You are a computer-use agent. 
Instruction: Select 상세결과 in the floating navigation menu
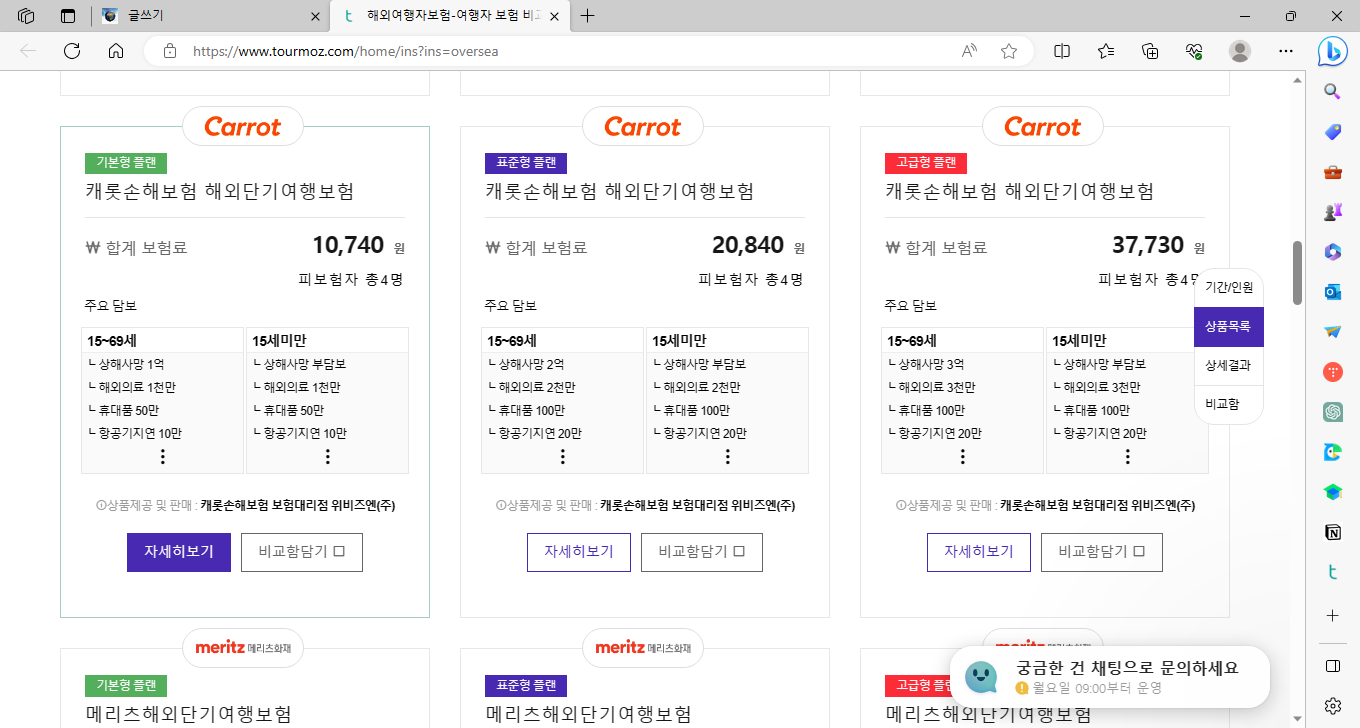click(x=1228, y=364)
